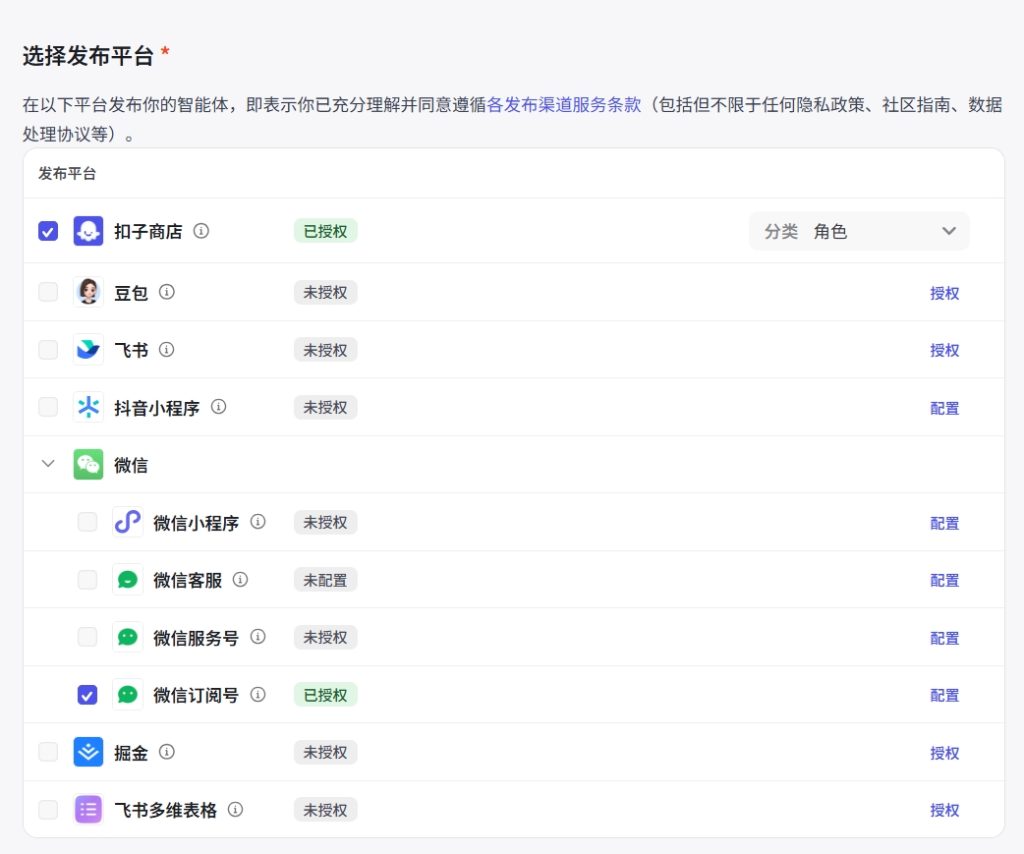Viewport: 1024px width, 854px height.
Task: Click 配置 for 微信小程序
Action: point(944,523)
